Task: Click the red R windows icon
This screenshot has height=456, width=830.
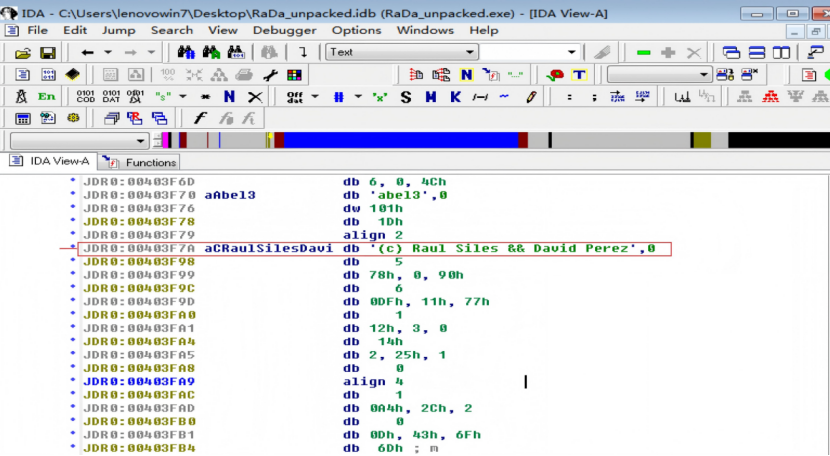Action: [x=134, y=118]
